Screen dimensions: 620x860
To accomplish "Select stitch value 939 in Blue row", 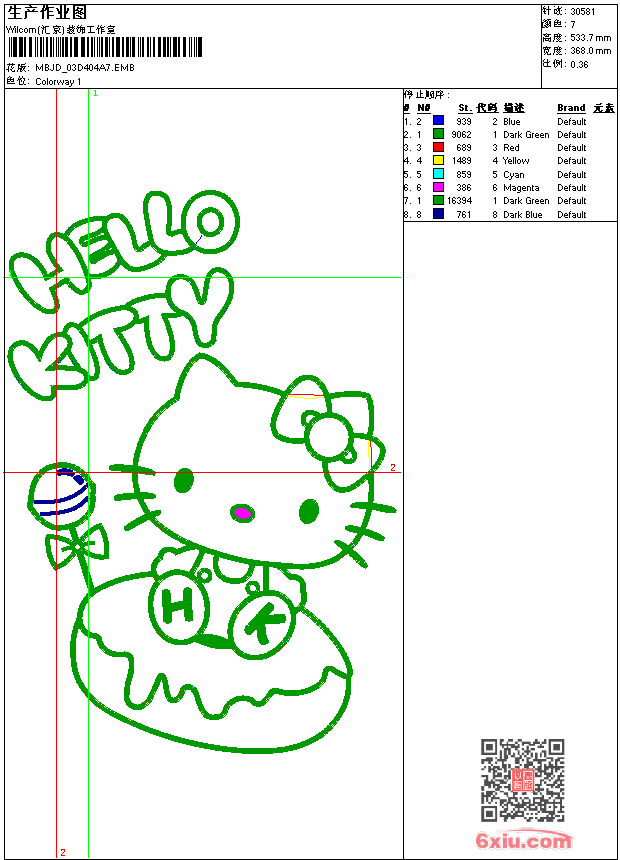I will point(464,122).
